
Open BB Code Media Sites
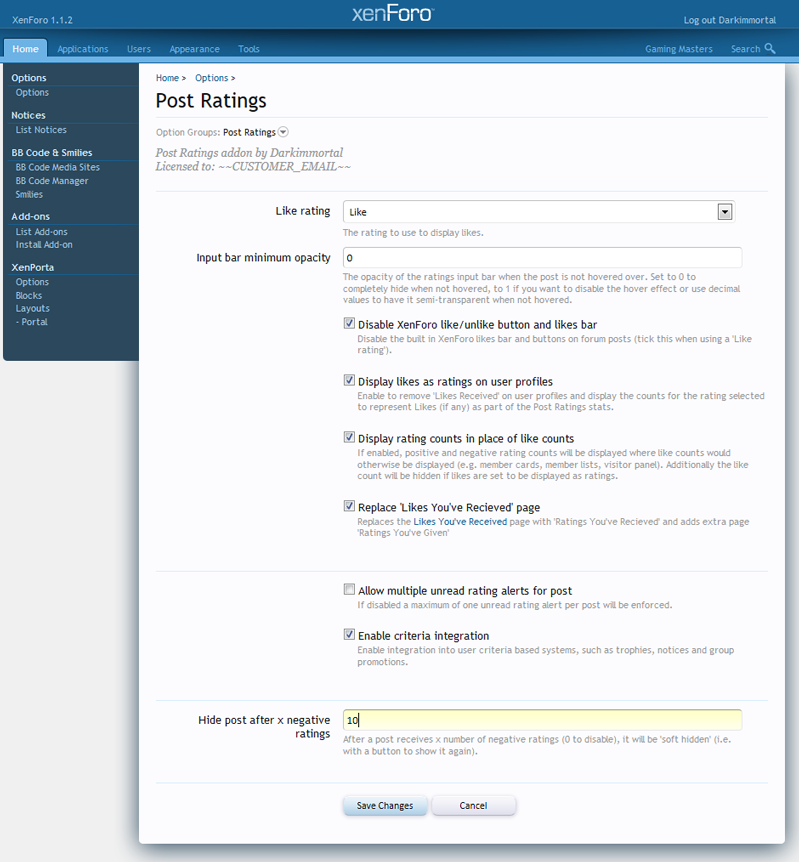pyautogui.click(x=58, y=167)
